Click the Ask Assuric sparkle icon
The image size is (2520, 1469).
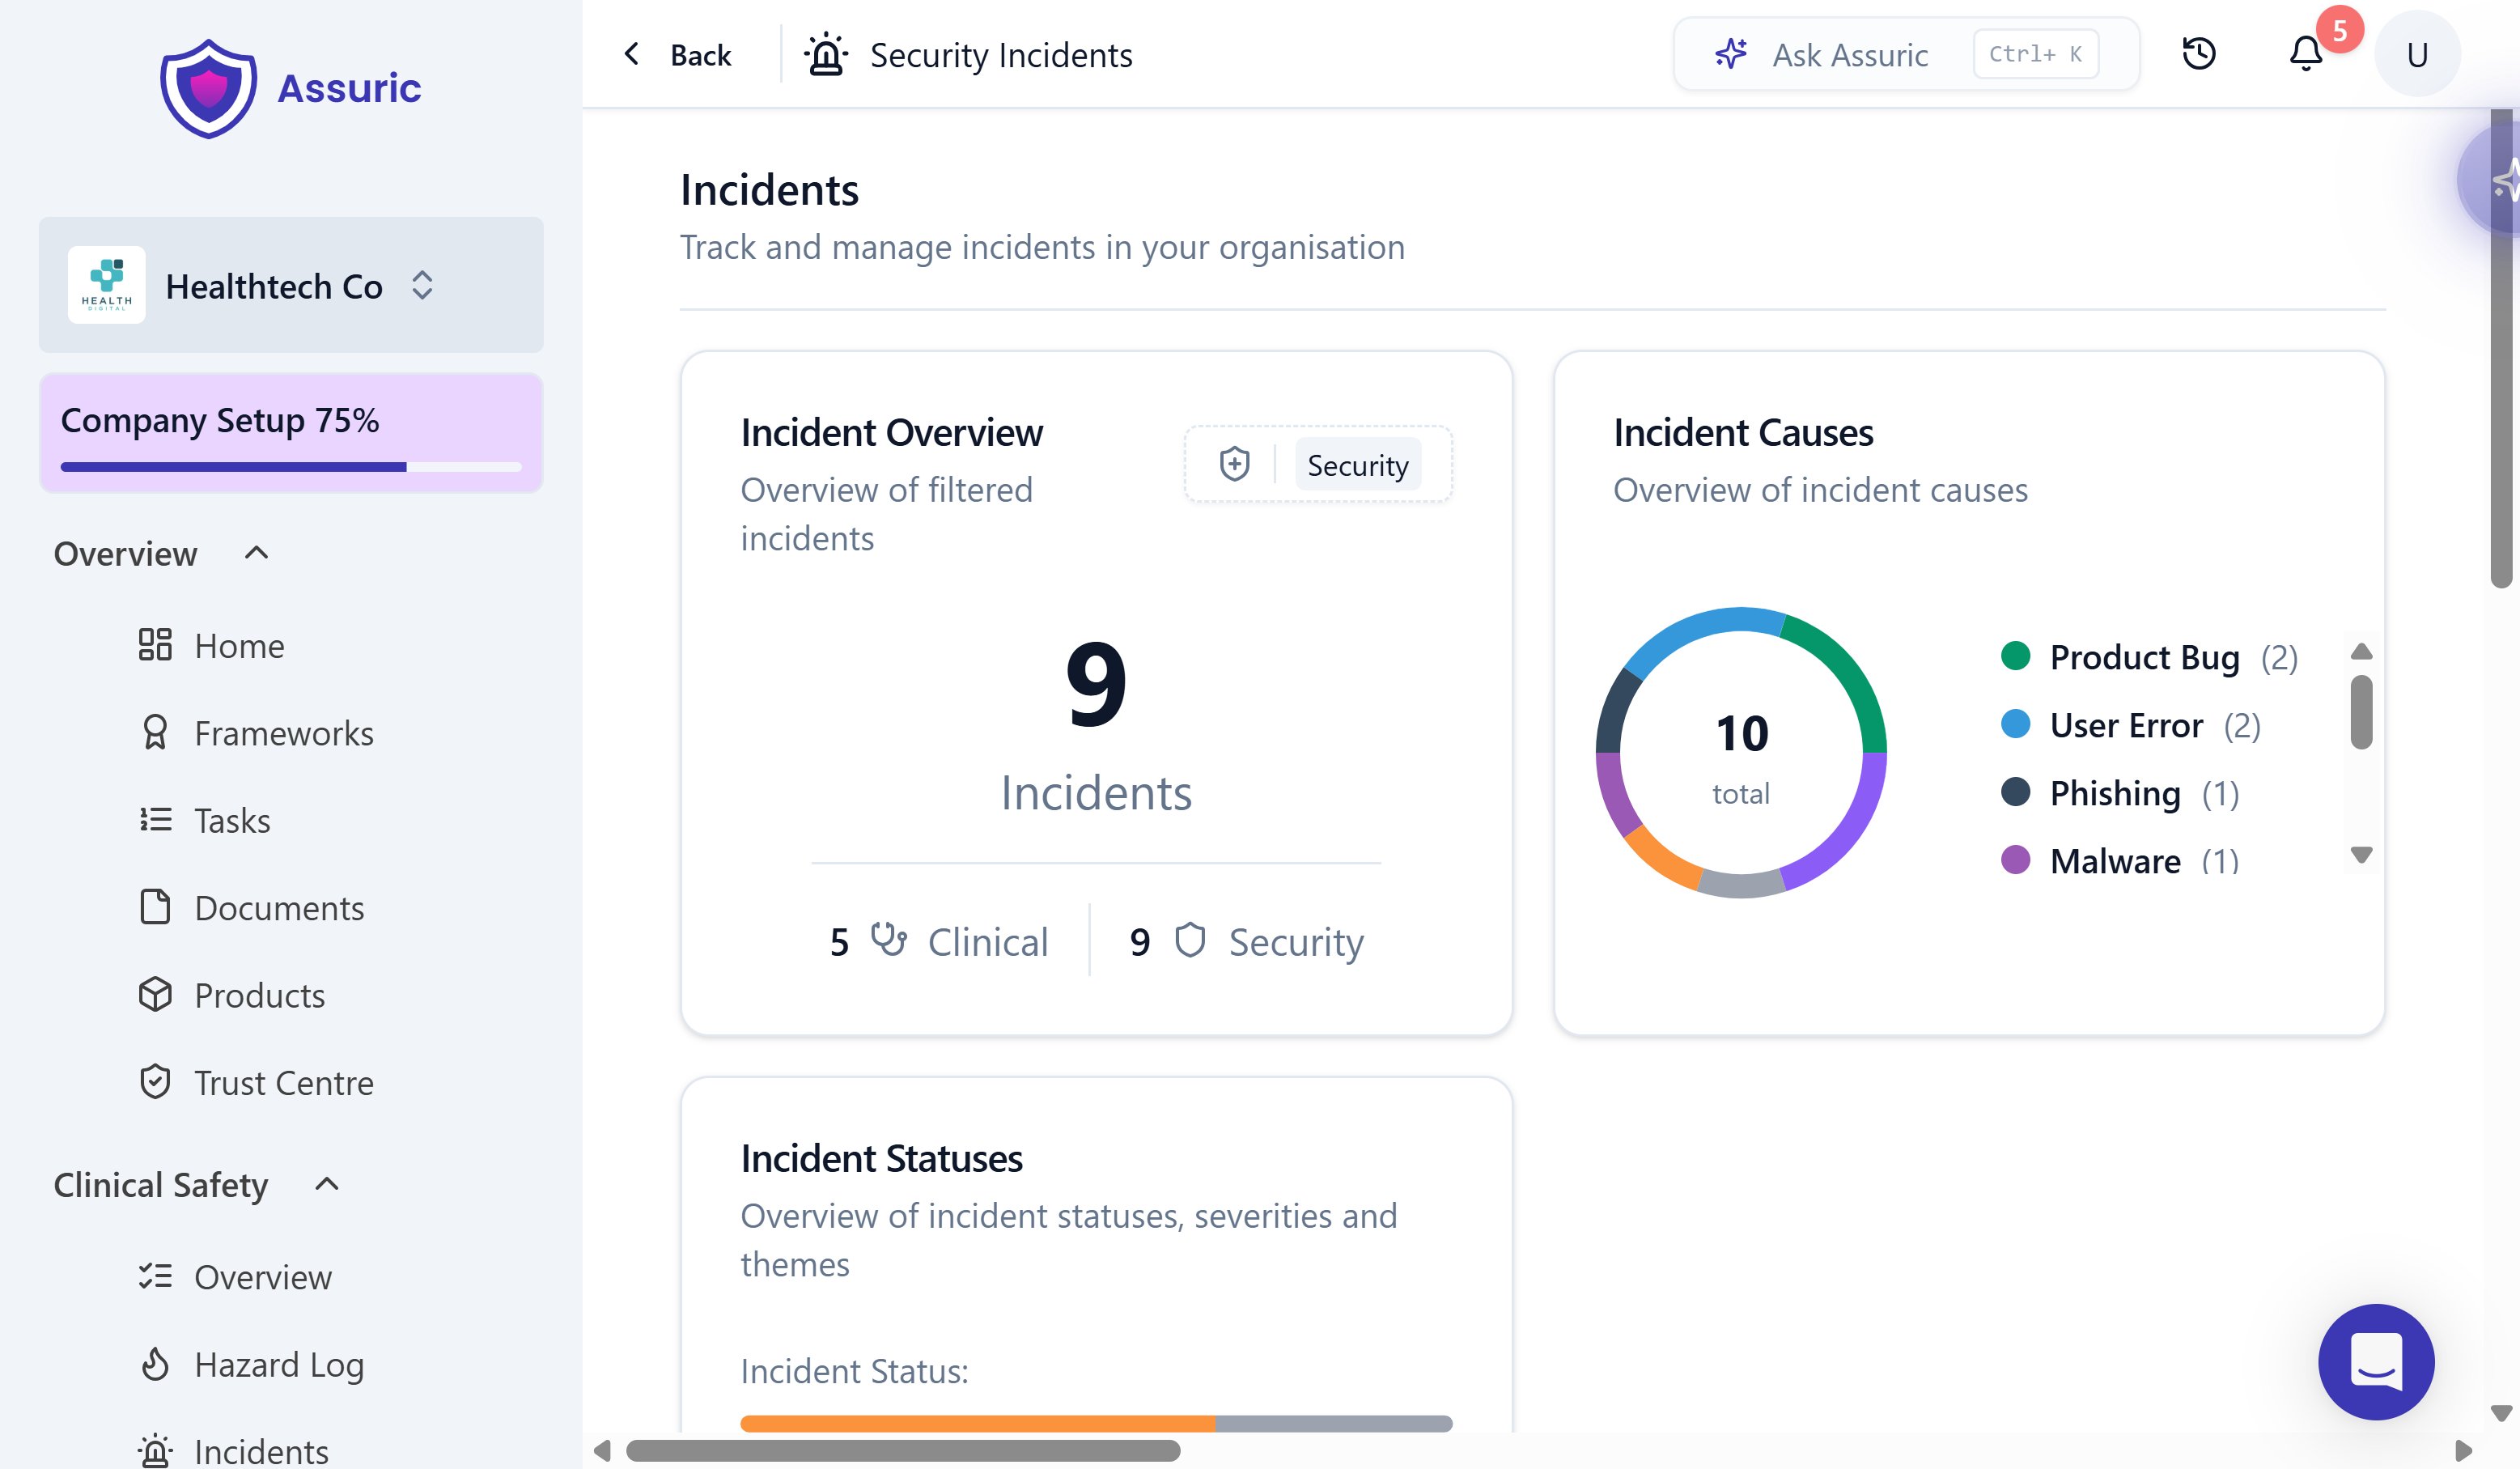tap(1731, 54)
